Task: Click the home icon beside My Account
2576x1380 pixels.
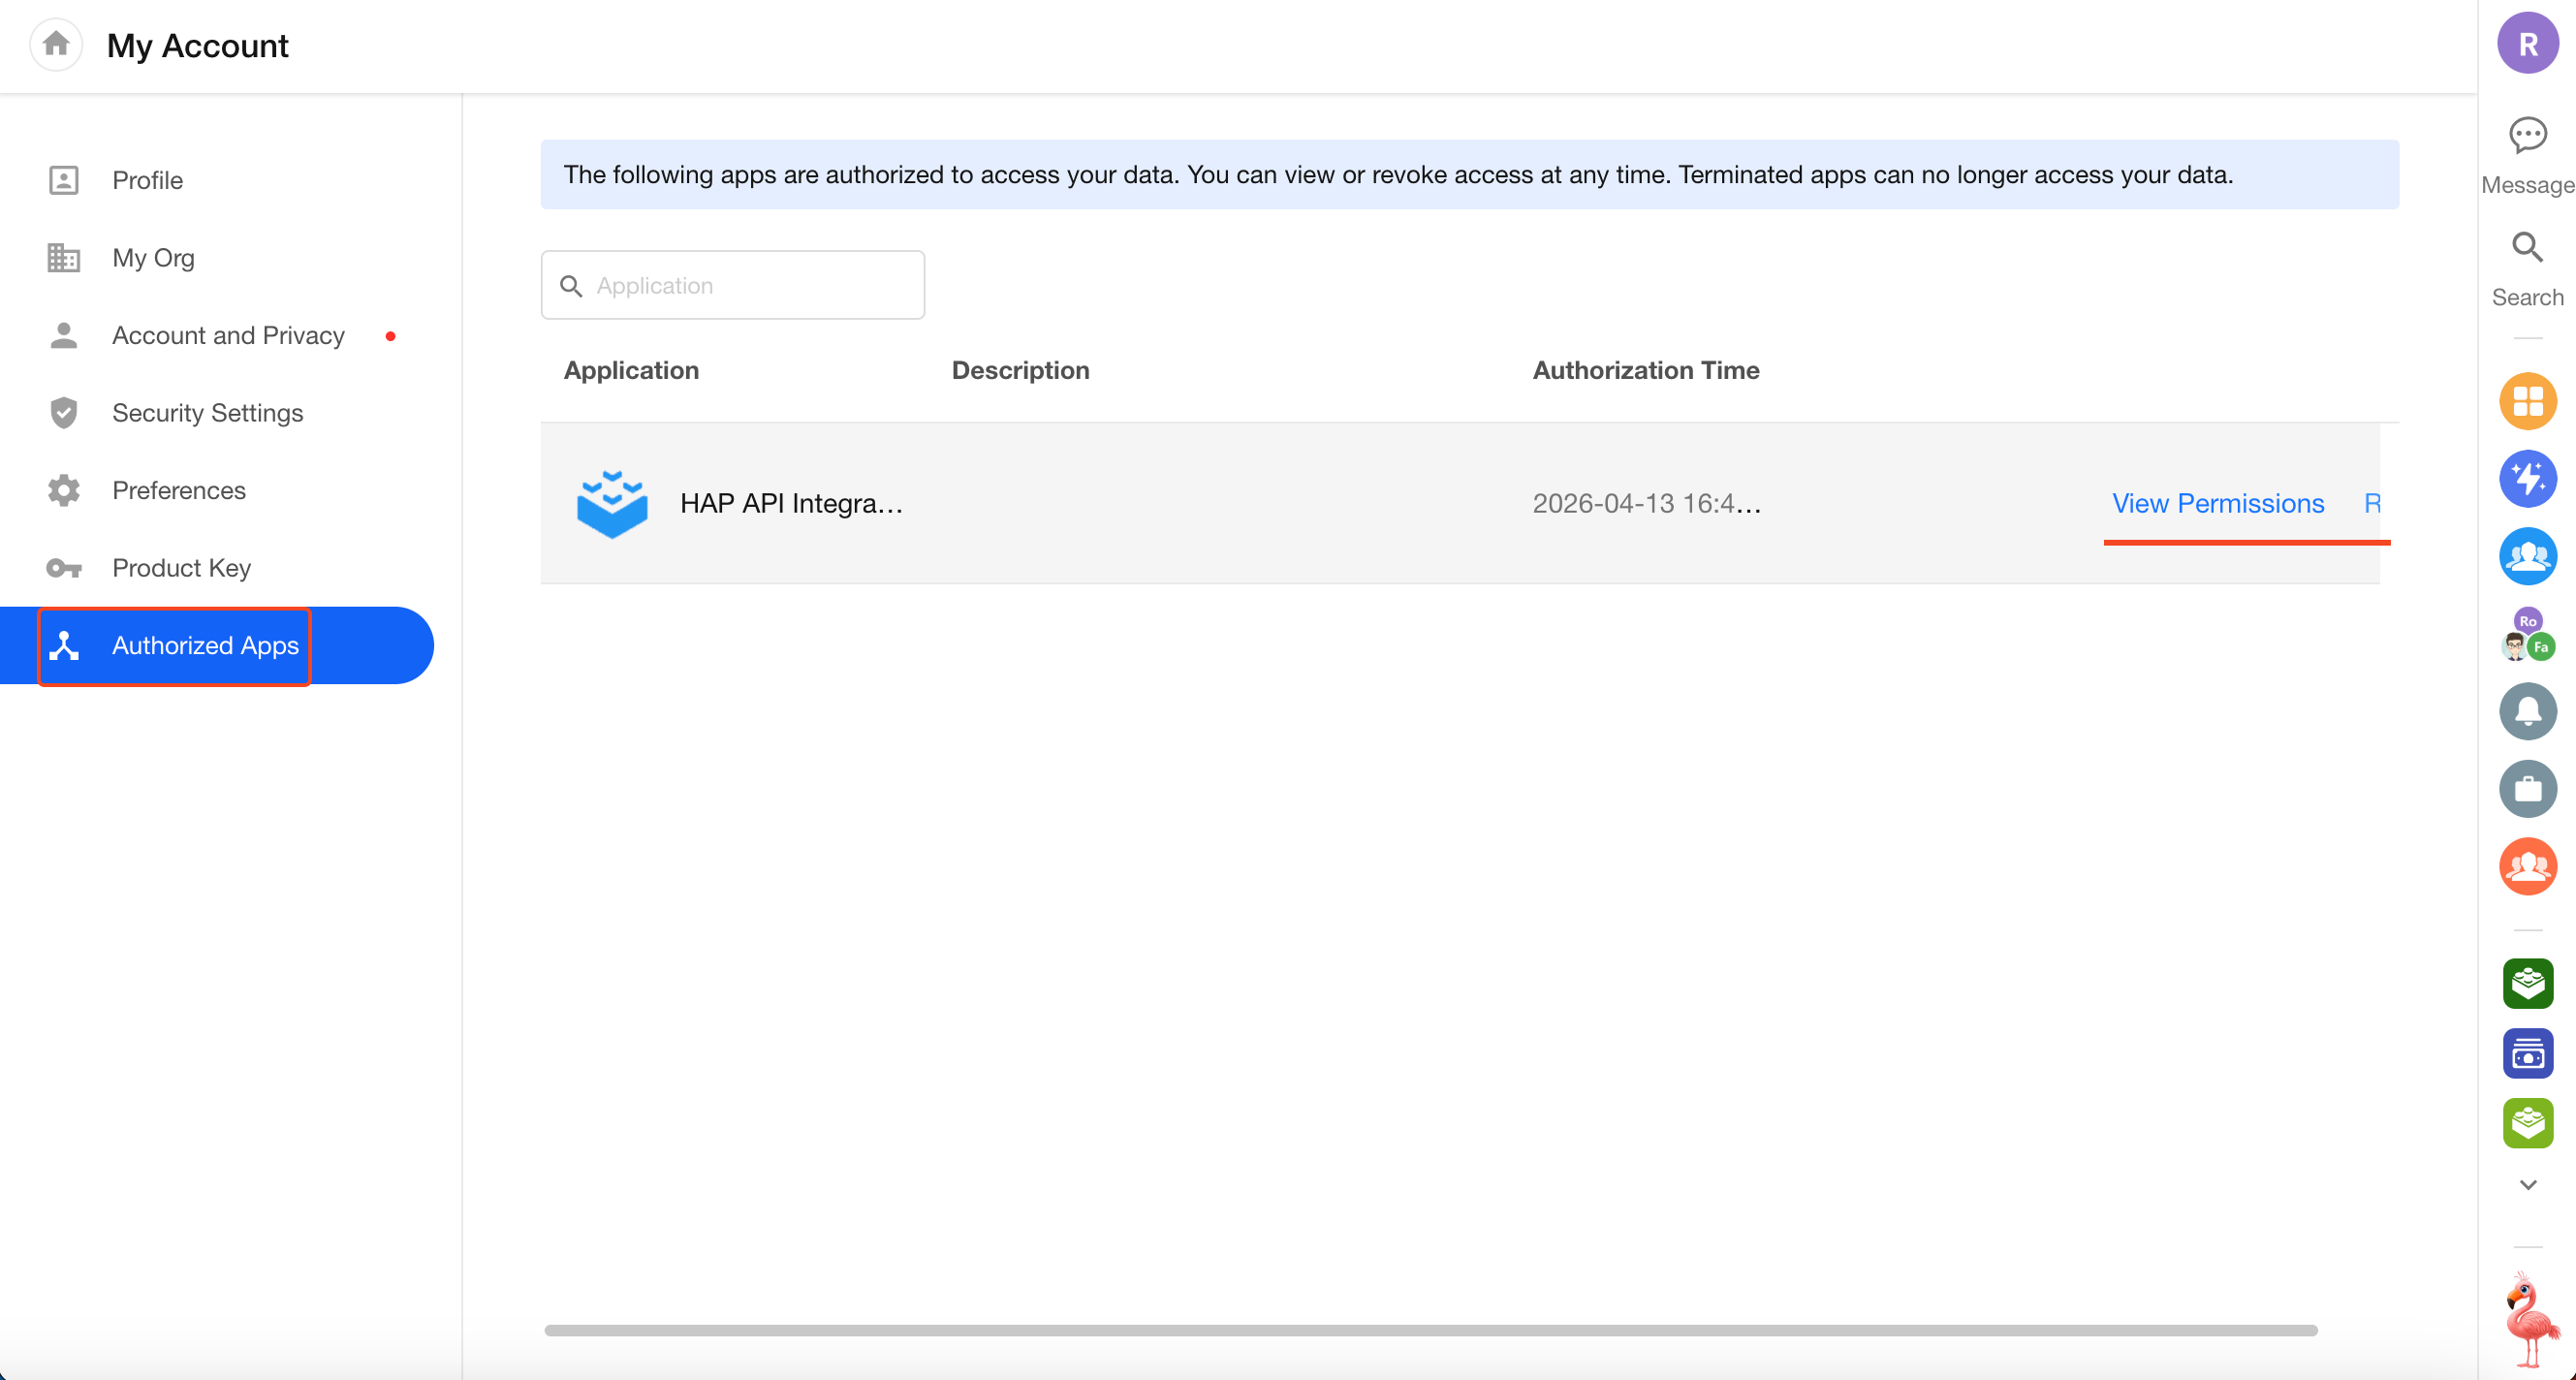Action: [56, 45]
